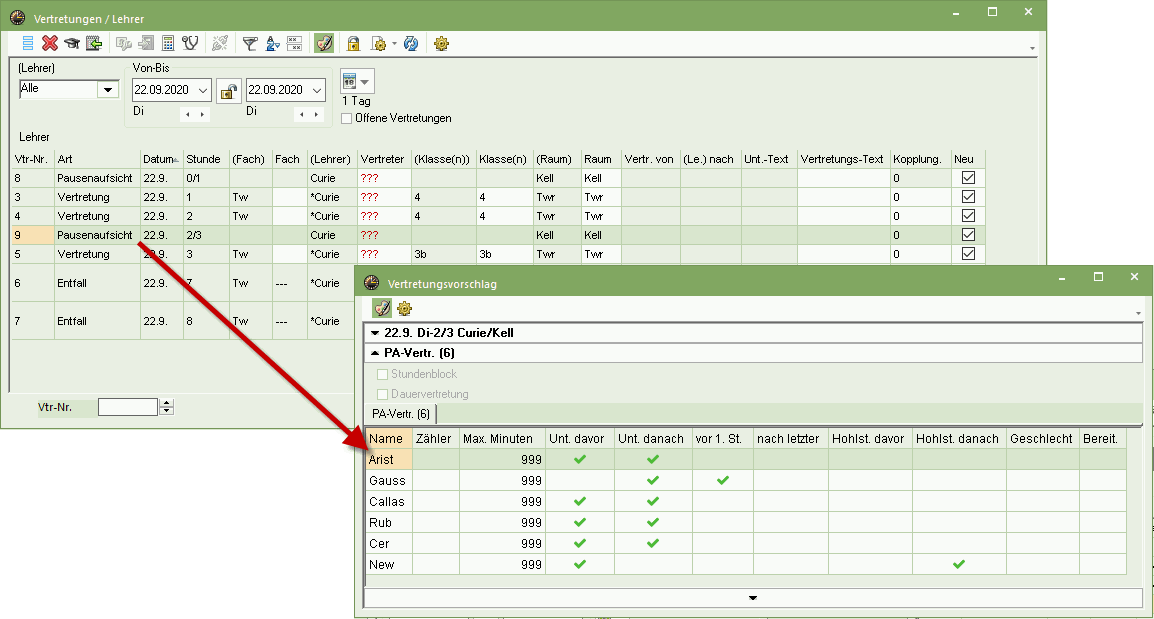This screenshot has width=1154, height=619.
Task: Select Pausenaufsicht row with Stunde 0/1
Action: point(498,178)
